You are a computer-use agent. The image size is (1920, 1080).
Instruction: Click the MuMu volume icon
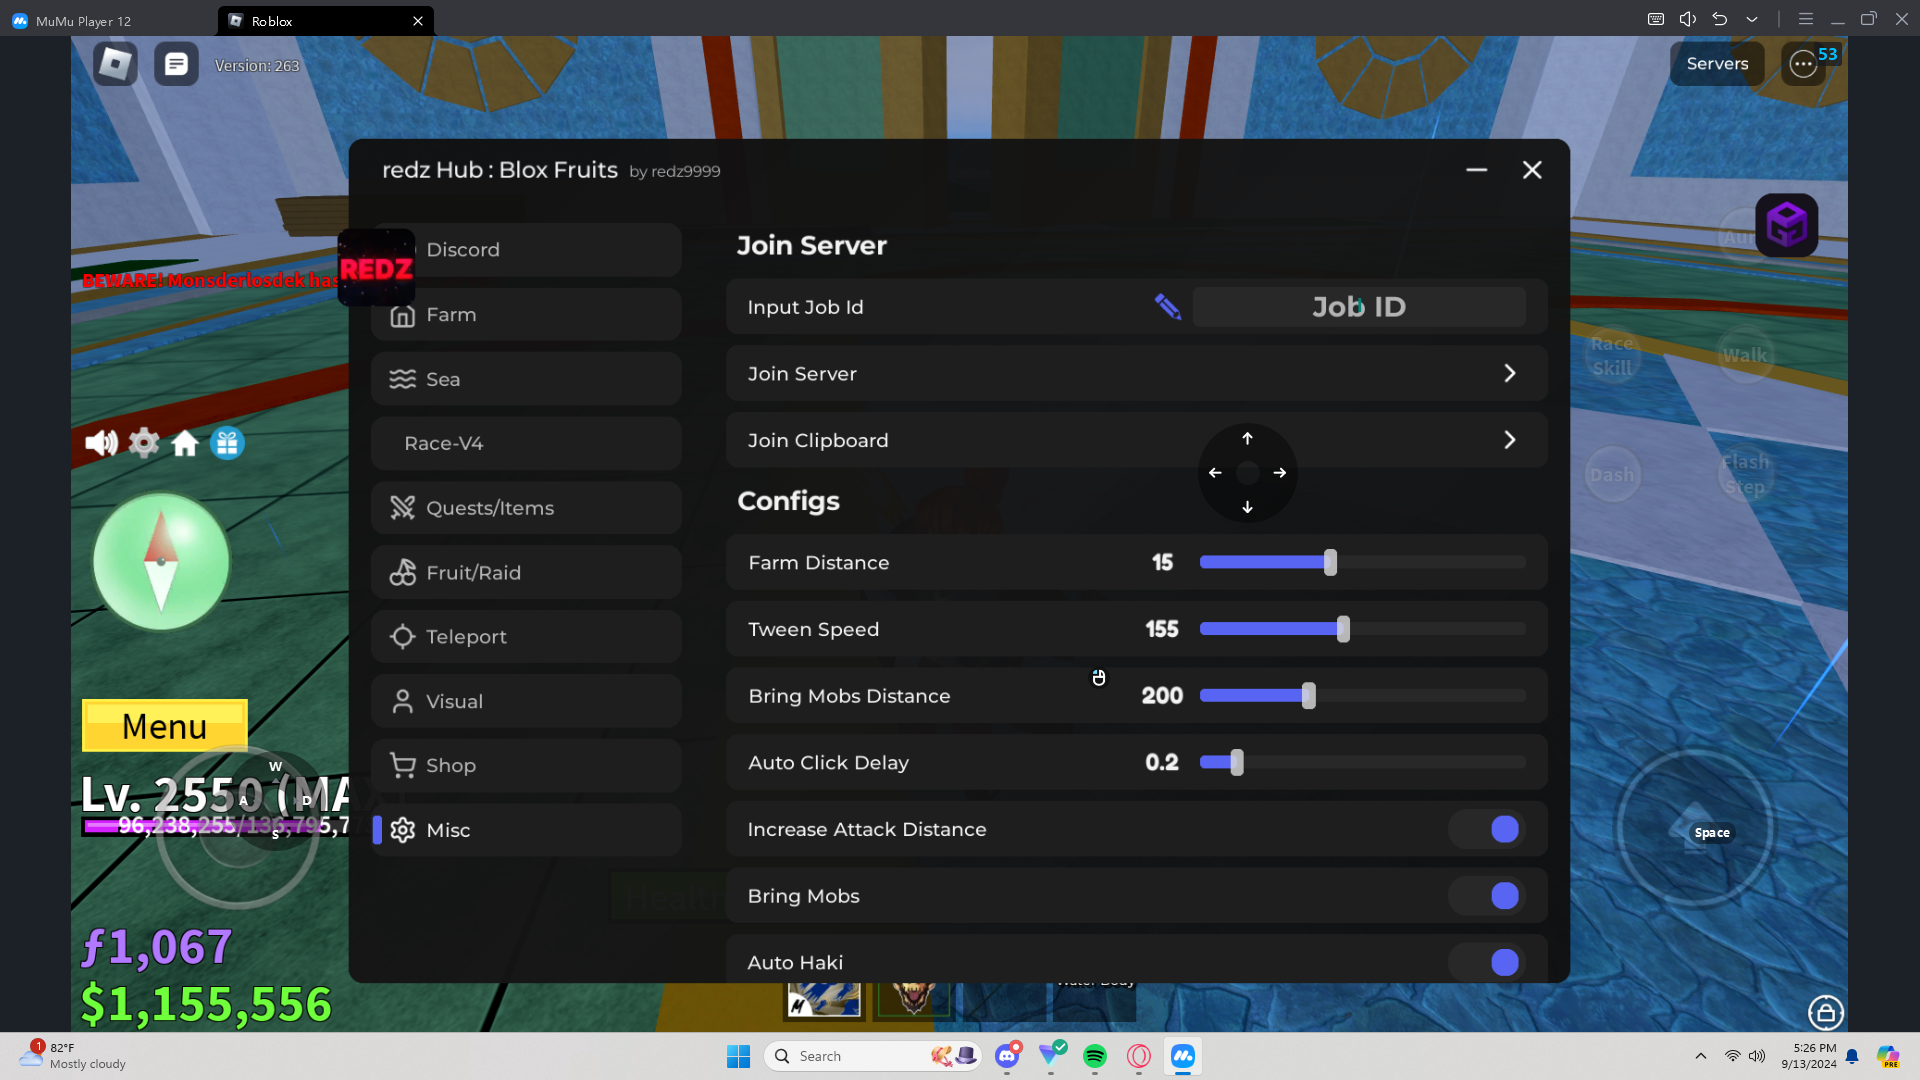point(1688,19)
